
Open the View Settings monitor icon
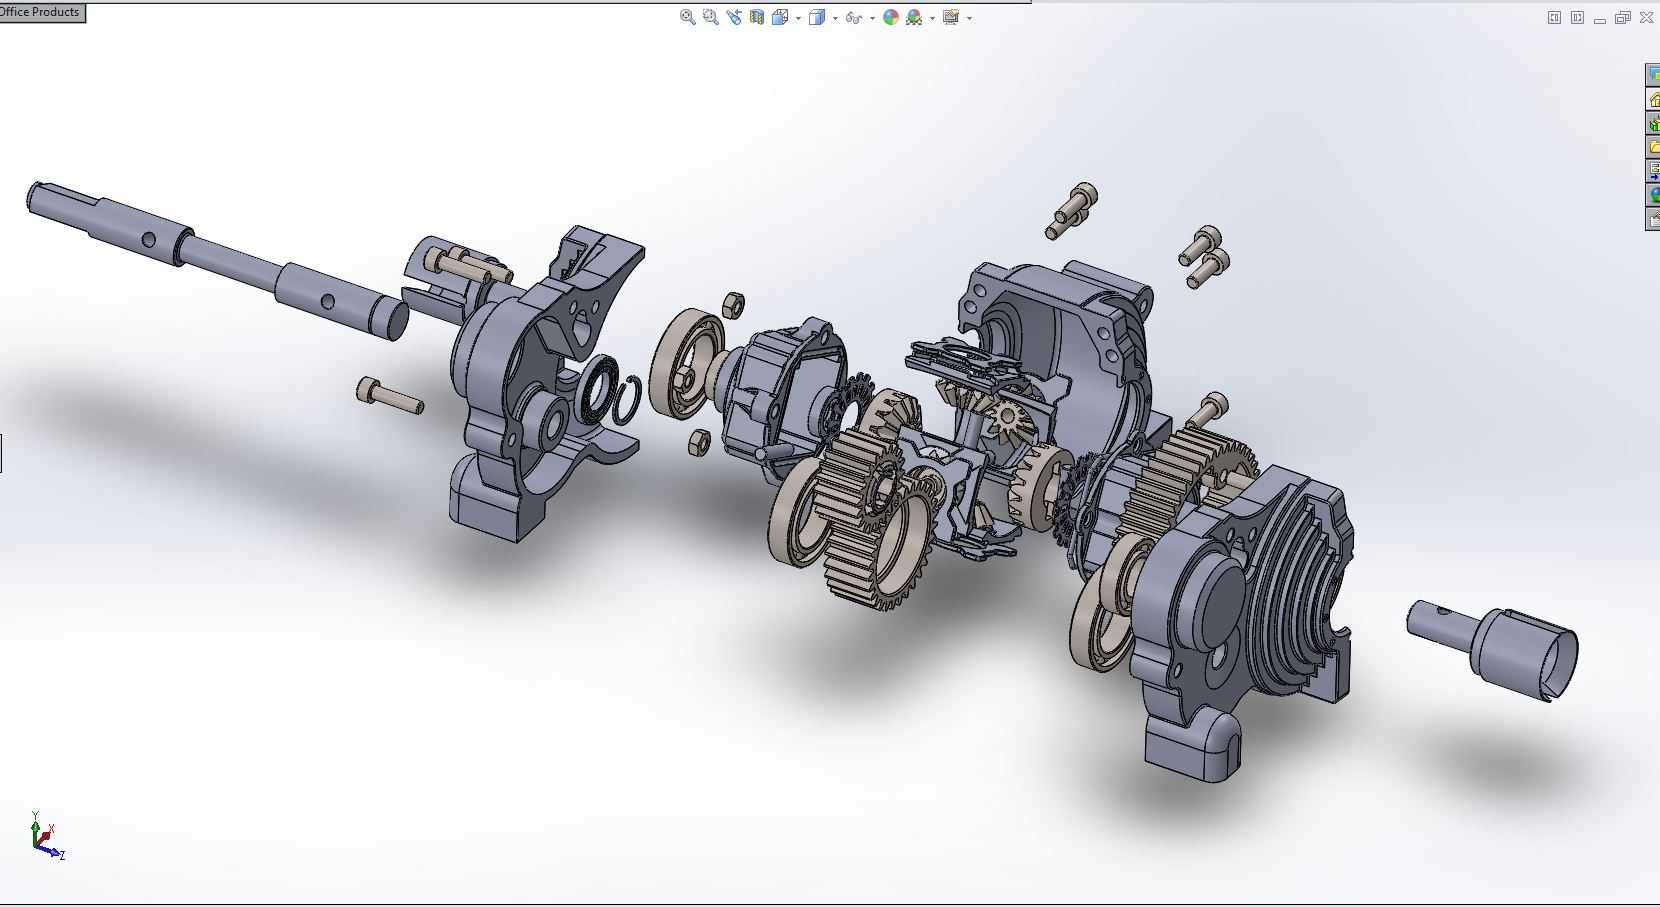click(951, 17)
